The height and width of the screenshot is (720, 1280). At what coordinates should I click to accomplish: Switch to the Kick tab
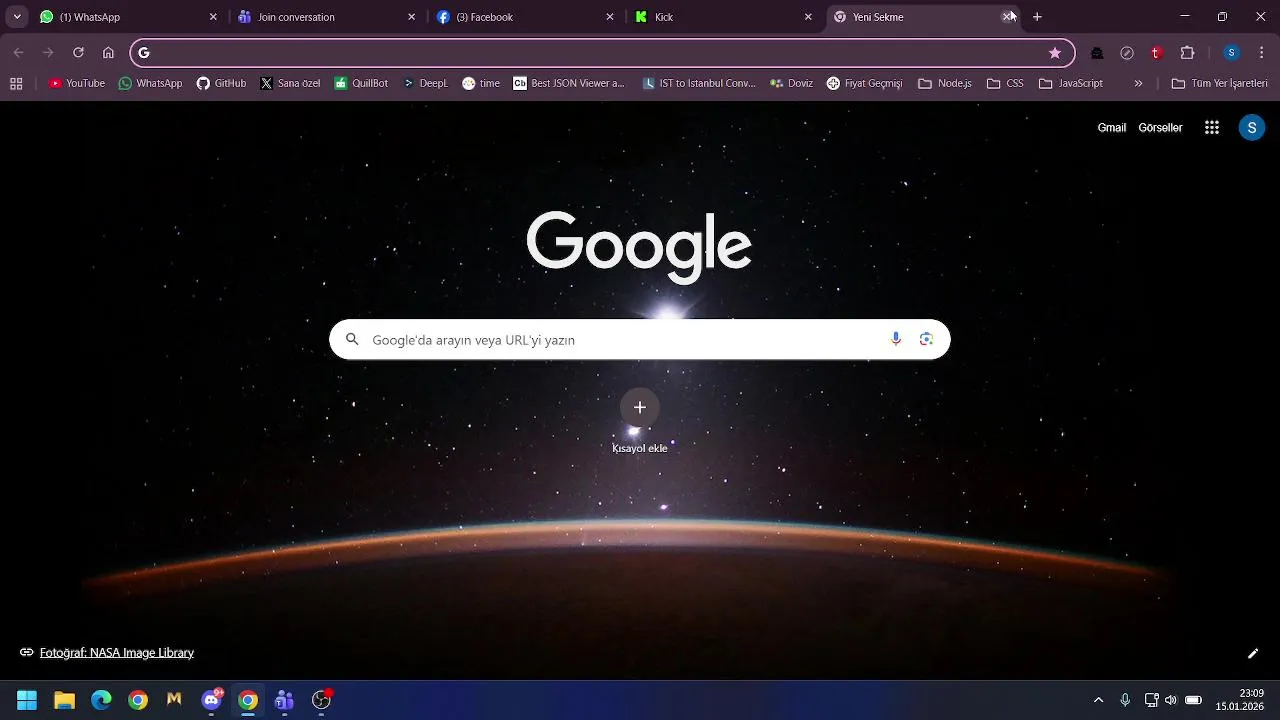click(723, 17)
